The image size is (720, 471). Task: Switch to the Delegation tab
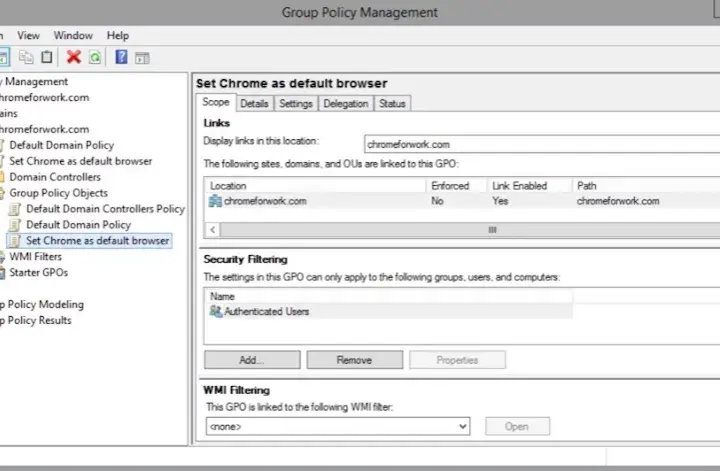click(346, 103)
